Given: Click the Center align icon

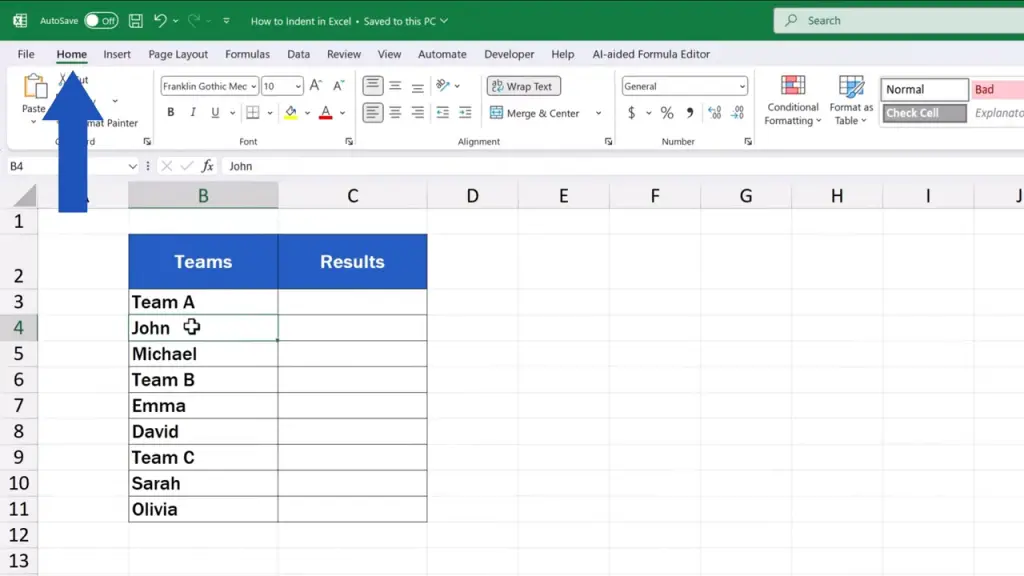Looking at the screenshot, I should 395,113.
